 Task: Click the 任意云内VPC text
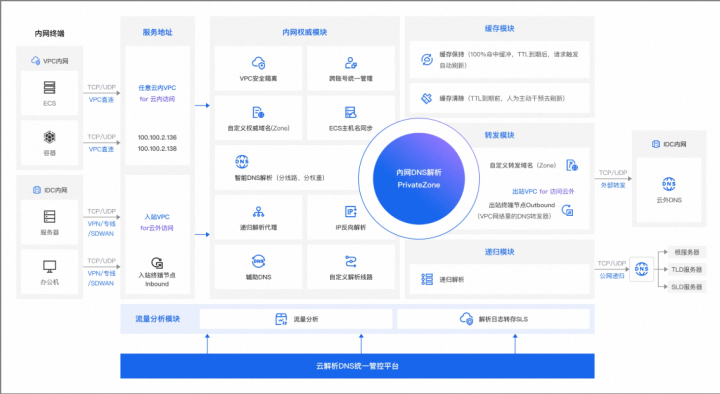tap(157, 88)
